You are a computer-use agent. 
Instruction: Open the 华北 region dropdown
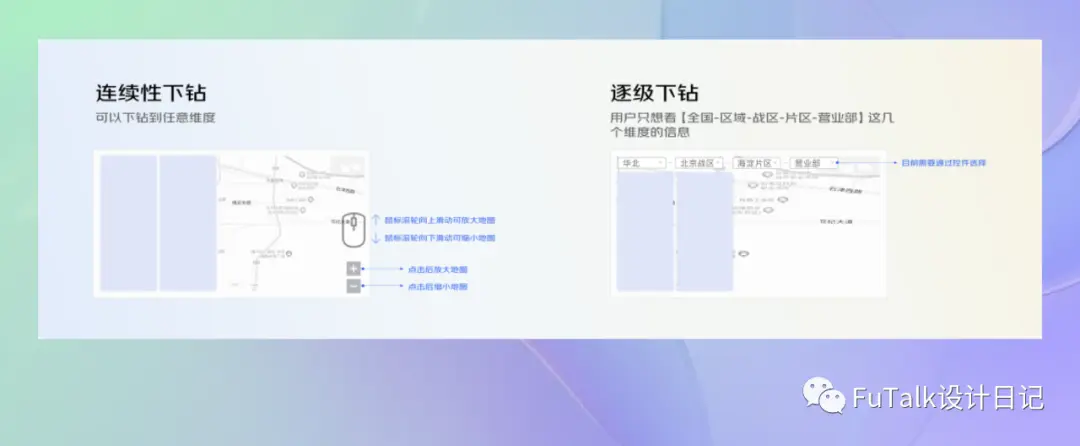[x=643, y=163]
